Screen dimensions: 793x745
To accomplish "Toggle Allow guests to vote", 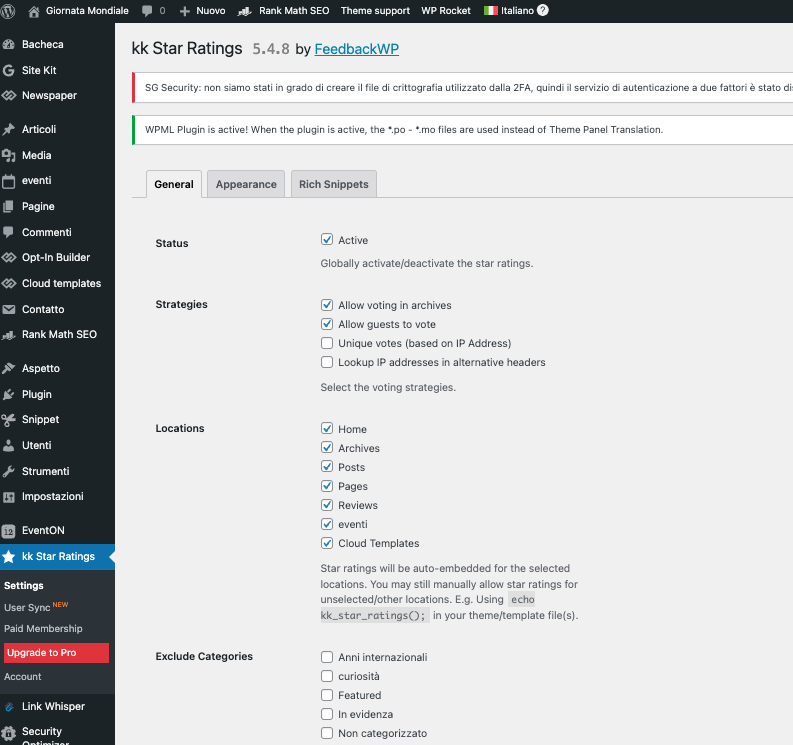I will tap(327, 324).
